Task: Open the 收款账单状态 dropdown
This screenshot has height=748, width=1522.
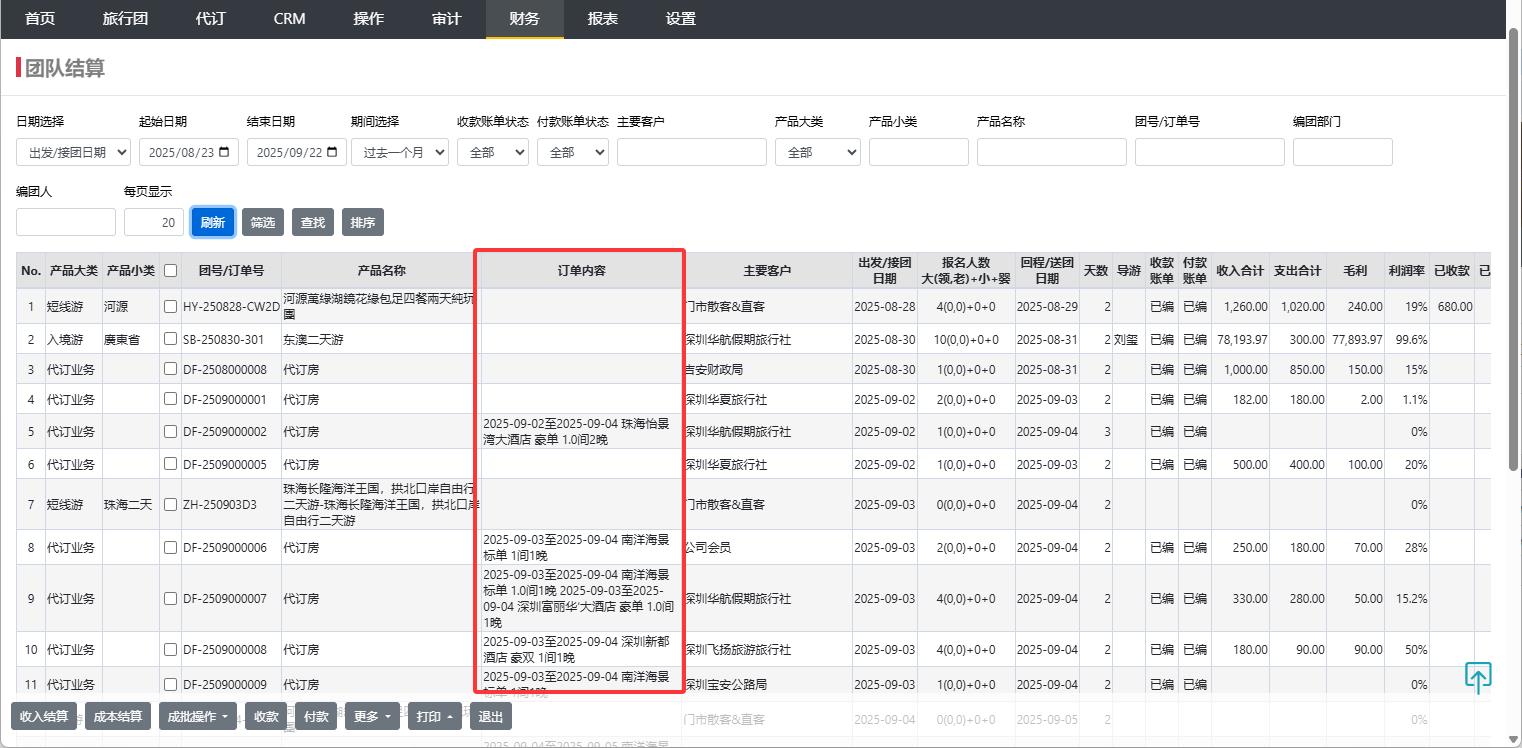Action: (x=493, y=152)
